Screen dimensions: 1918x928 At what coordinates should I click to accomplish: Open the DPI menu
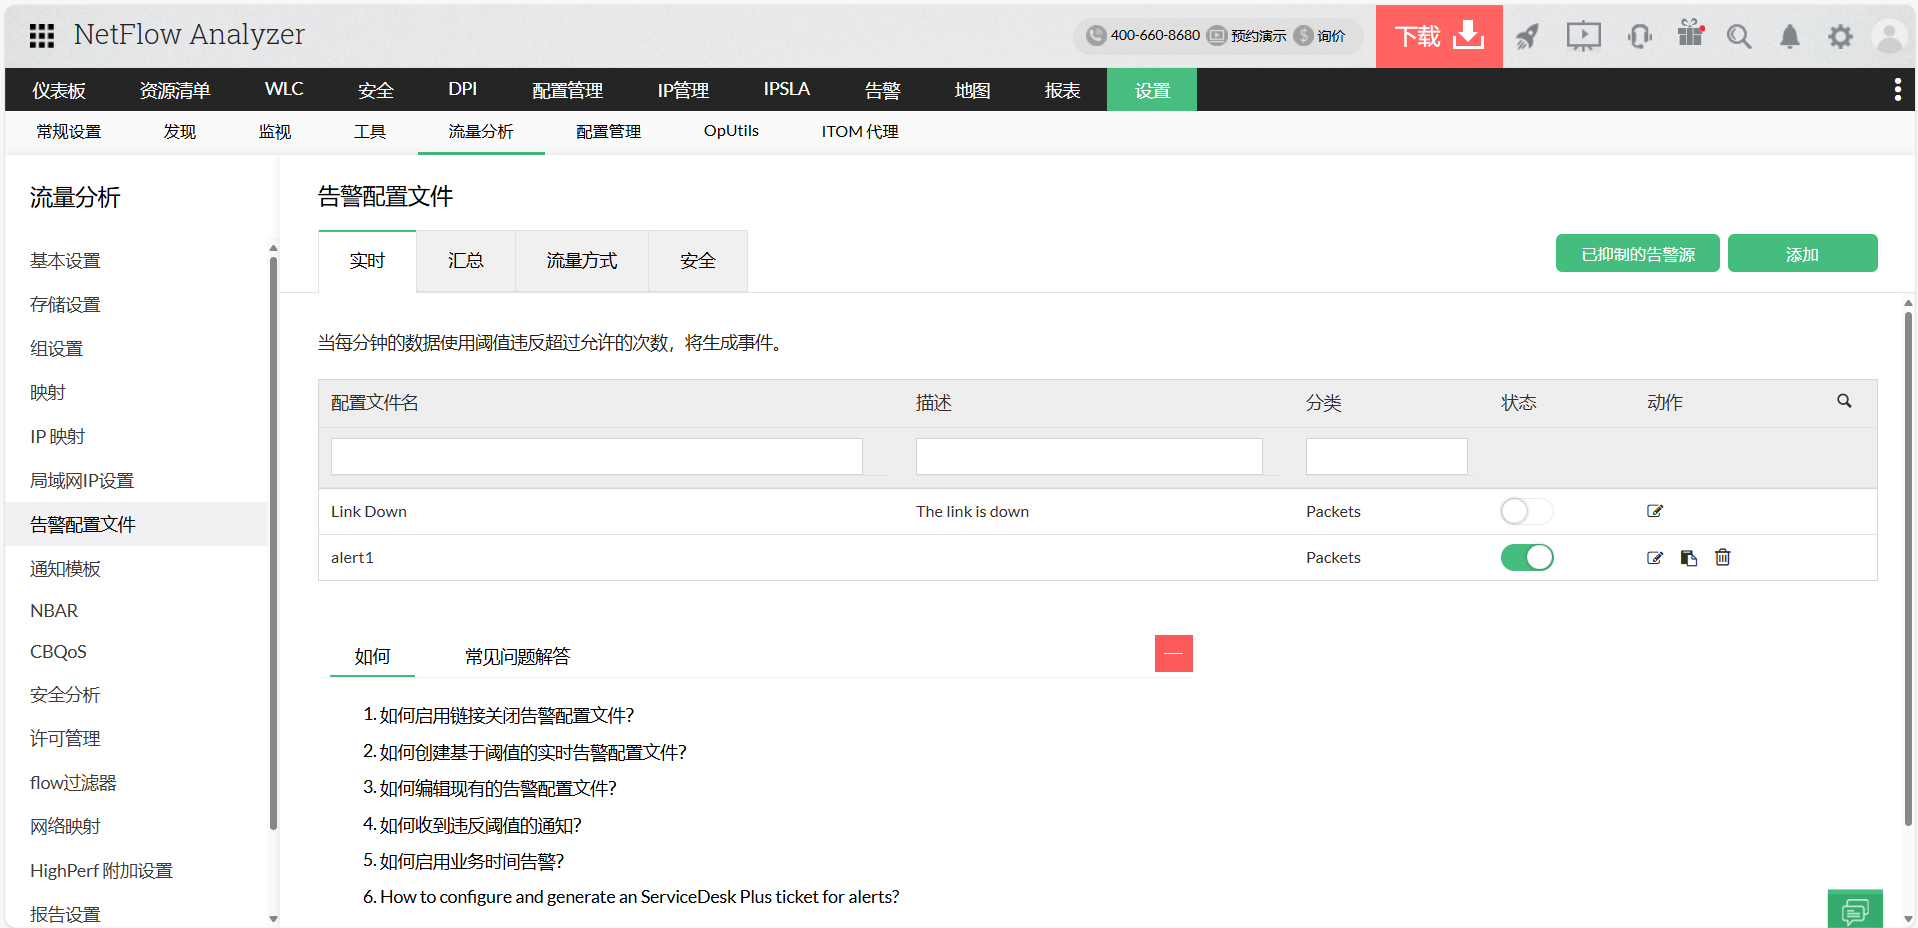coord(463,89)
